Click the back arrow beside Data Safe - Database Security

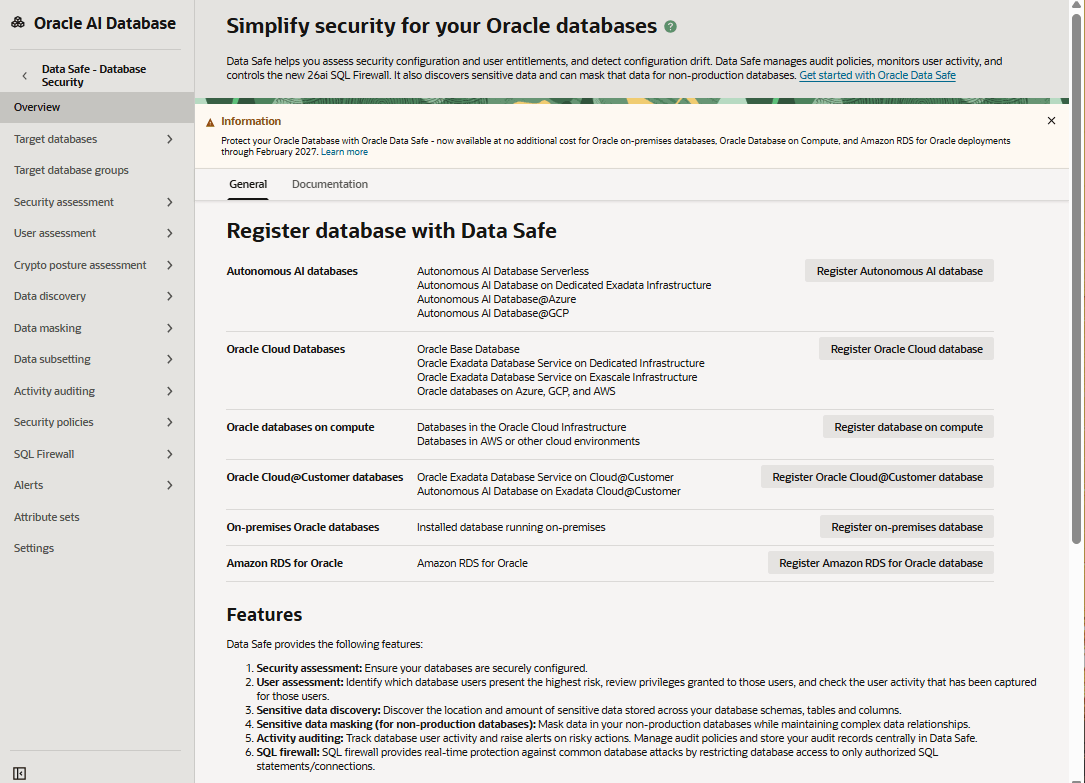(25, 75)
